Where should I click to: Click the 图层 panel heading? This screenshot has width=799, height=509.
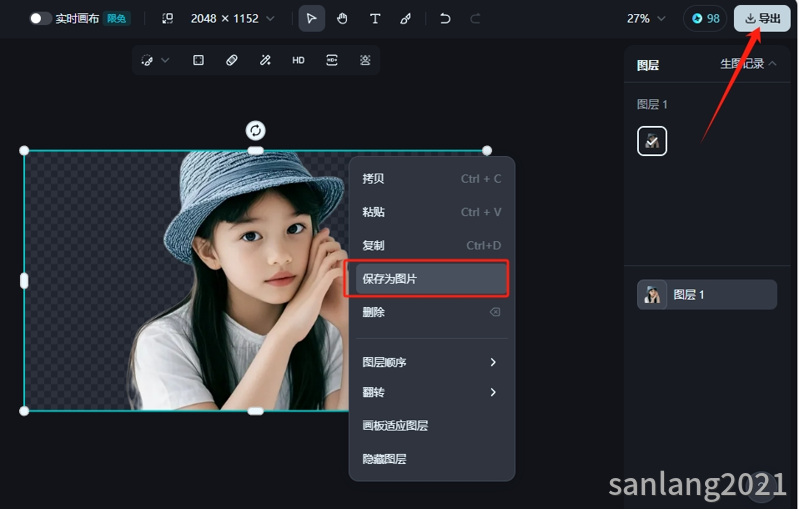coord(648,65)
